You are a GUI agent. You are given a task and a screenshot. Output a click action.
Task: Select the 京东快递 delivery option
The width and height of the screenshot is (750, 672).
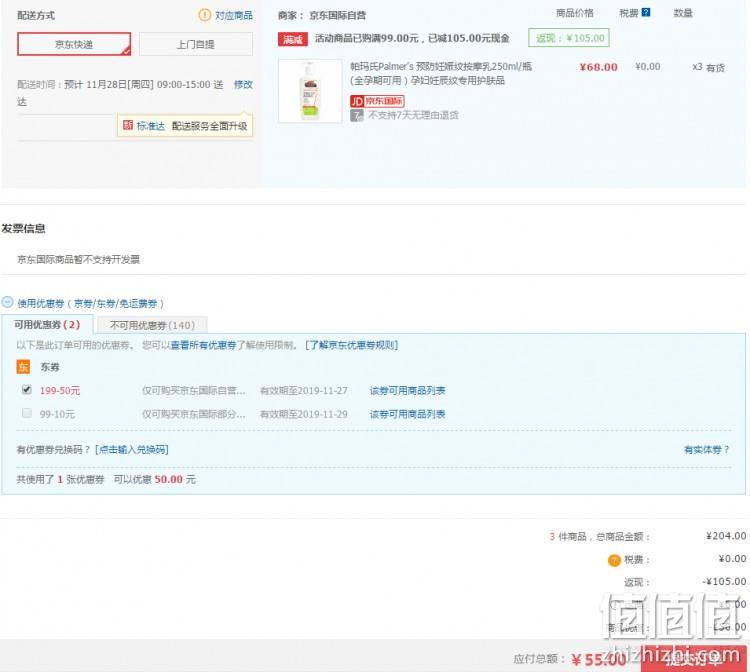pos(74,44)
